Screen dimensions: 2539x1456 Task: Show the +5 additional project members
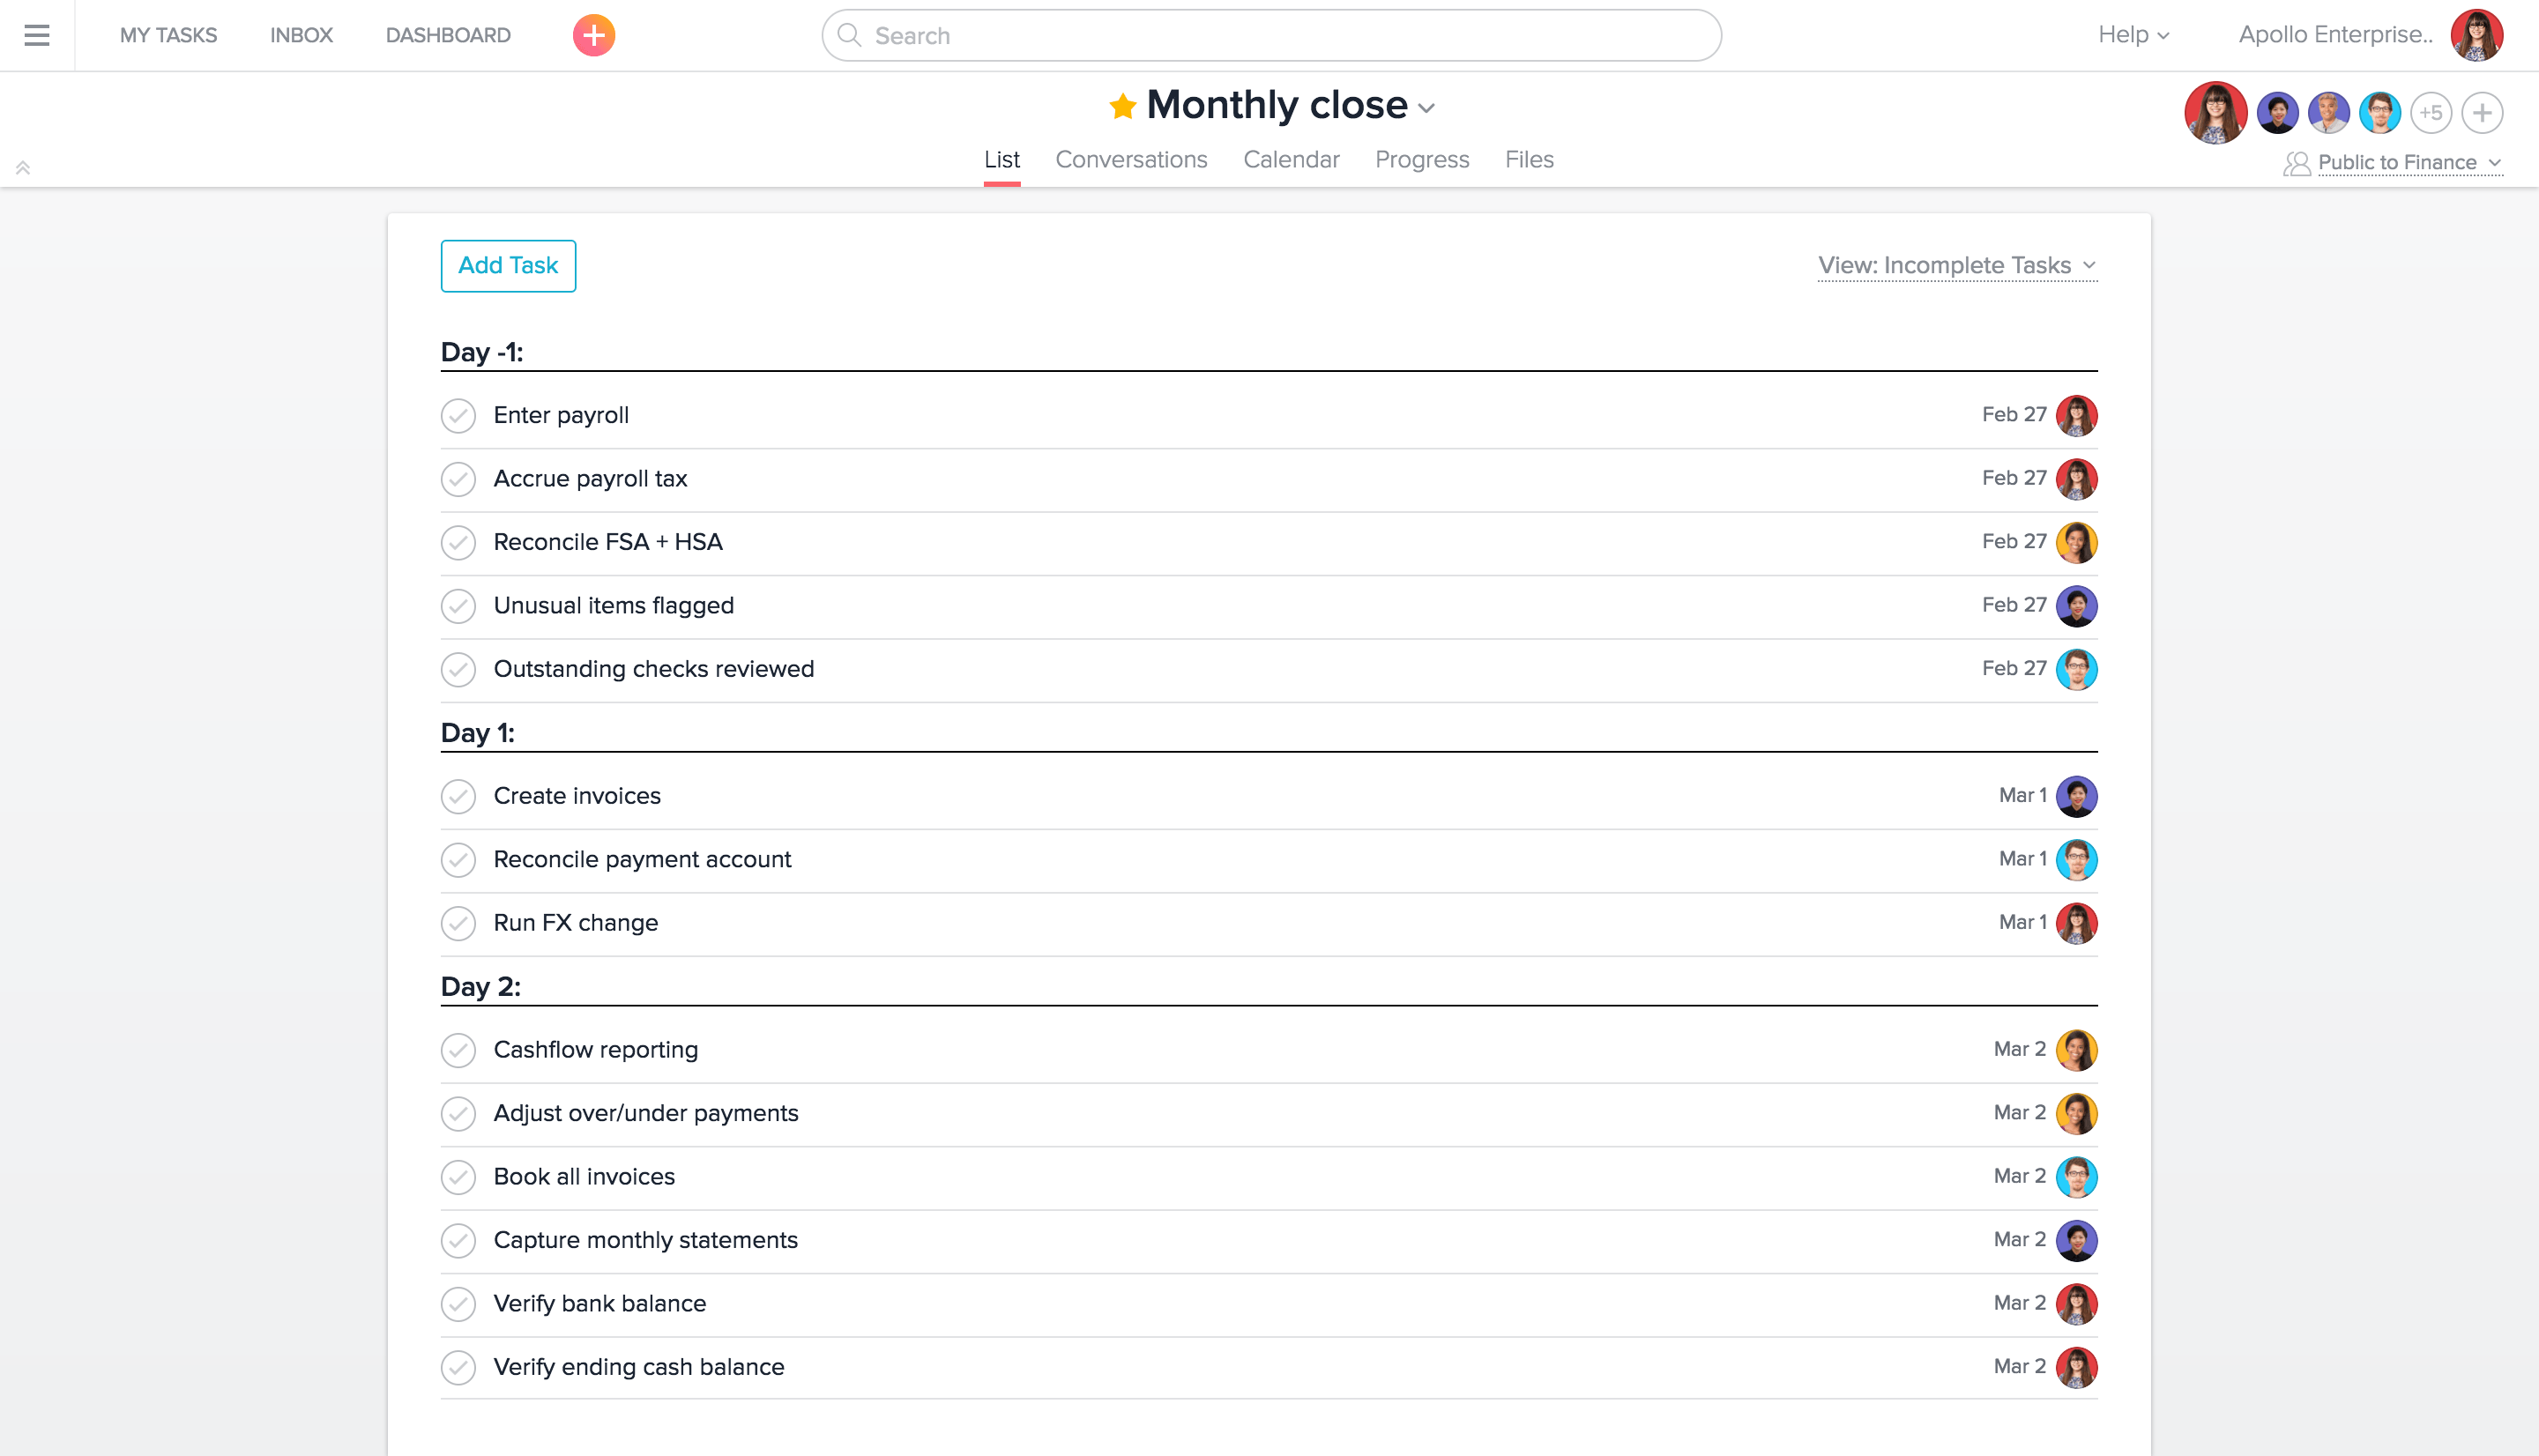tap(2431, 113)
